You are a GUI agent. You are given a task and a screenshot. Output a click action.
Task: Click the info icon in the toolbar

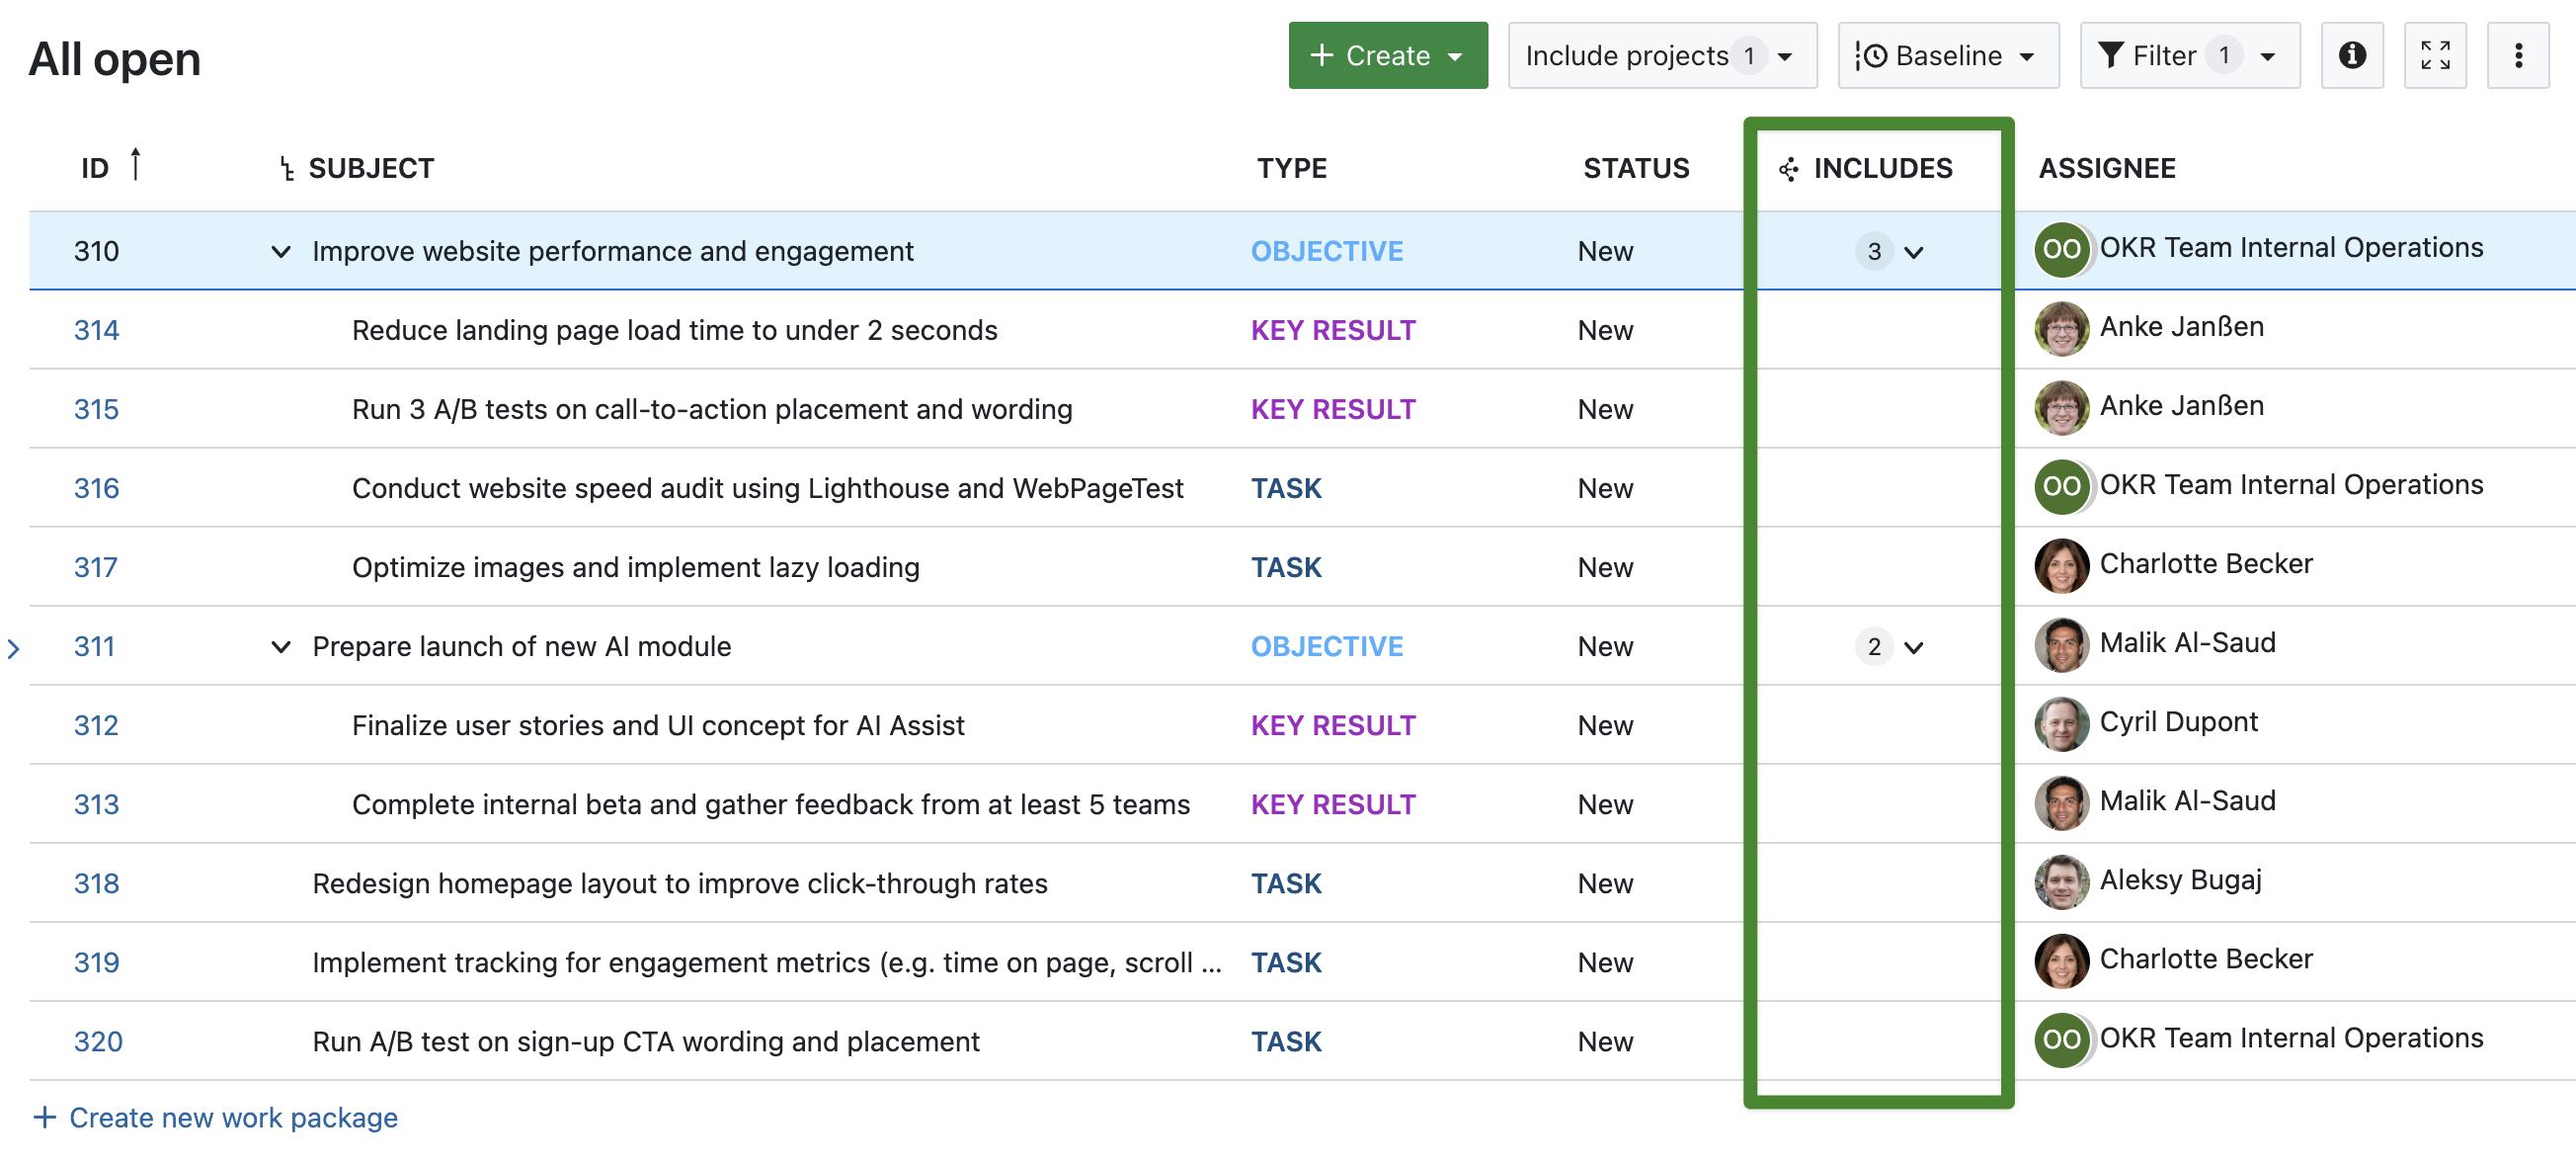pyautogui.click(x=2352, y=55)
